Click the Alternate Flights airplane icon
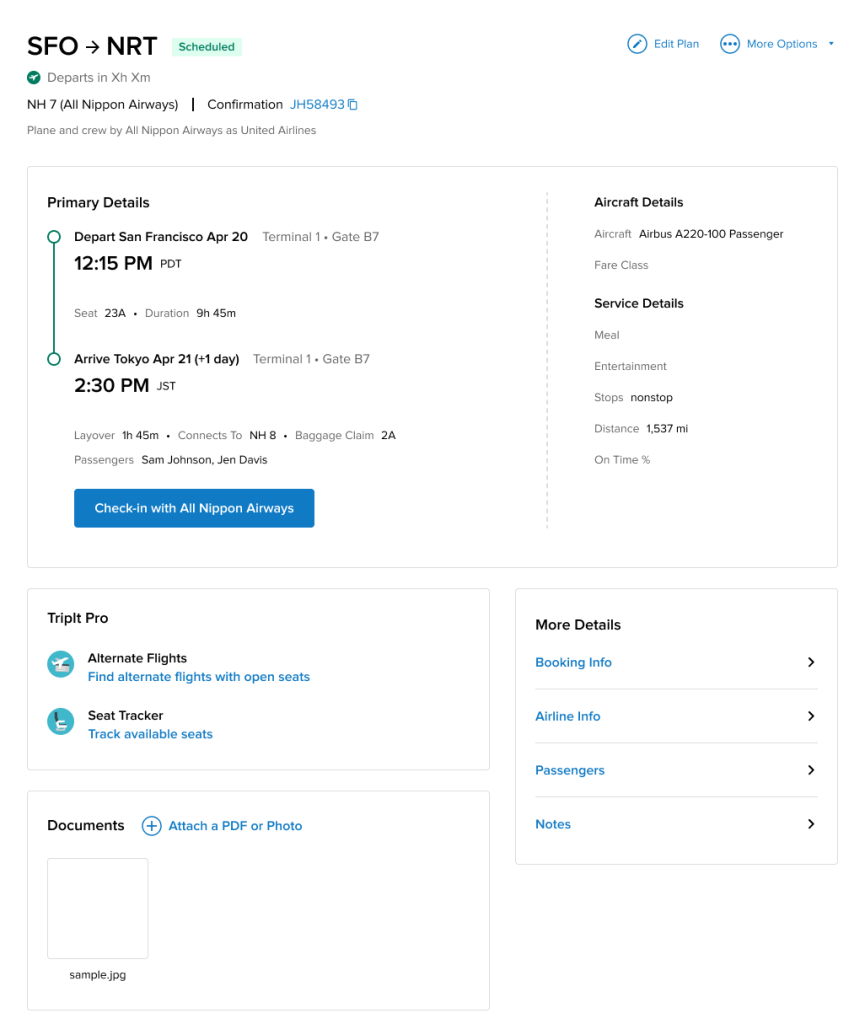 click(61, 664)
